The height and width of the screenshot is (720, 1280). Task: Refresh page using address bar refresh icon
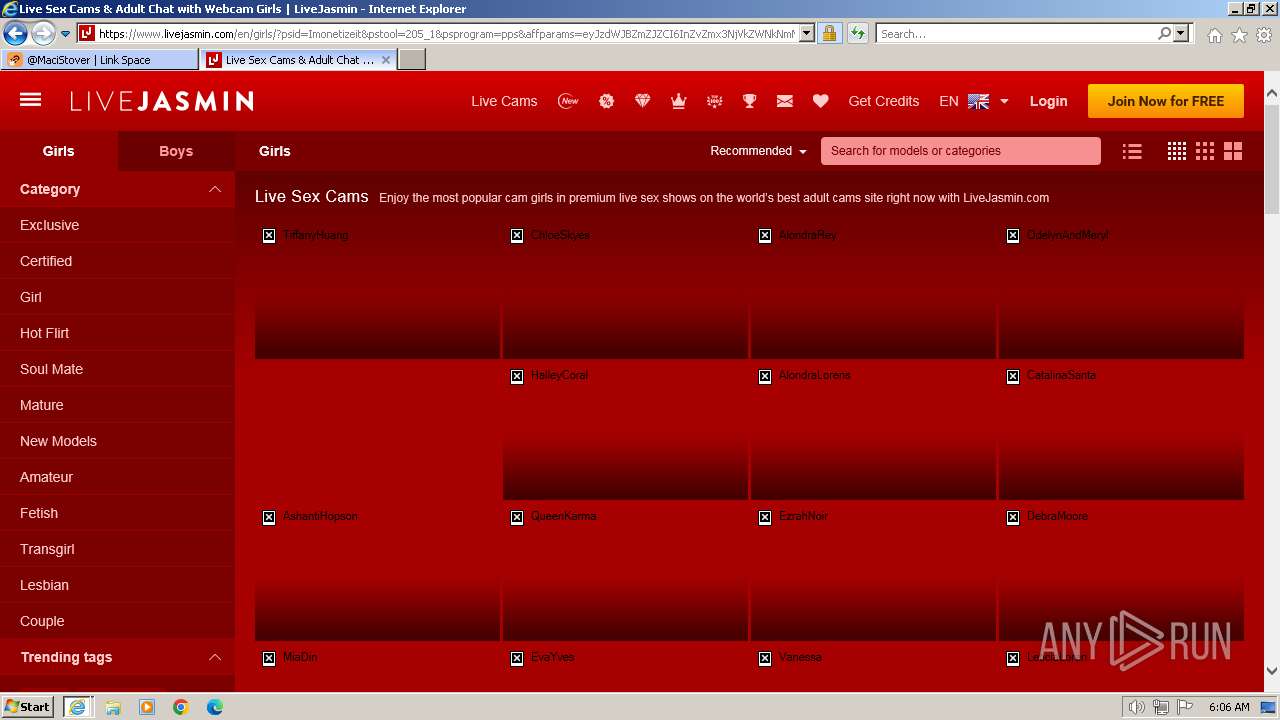[x=857, y=33]
